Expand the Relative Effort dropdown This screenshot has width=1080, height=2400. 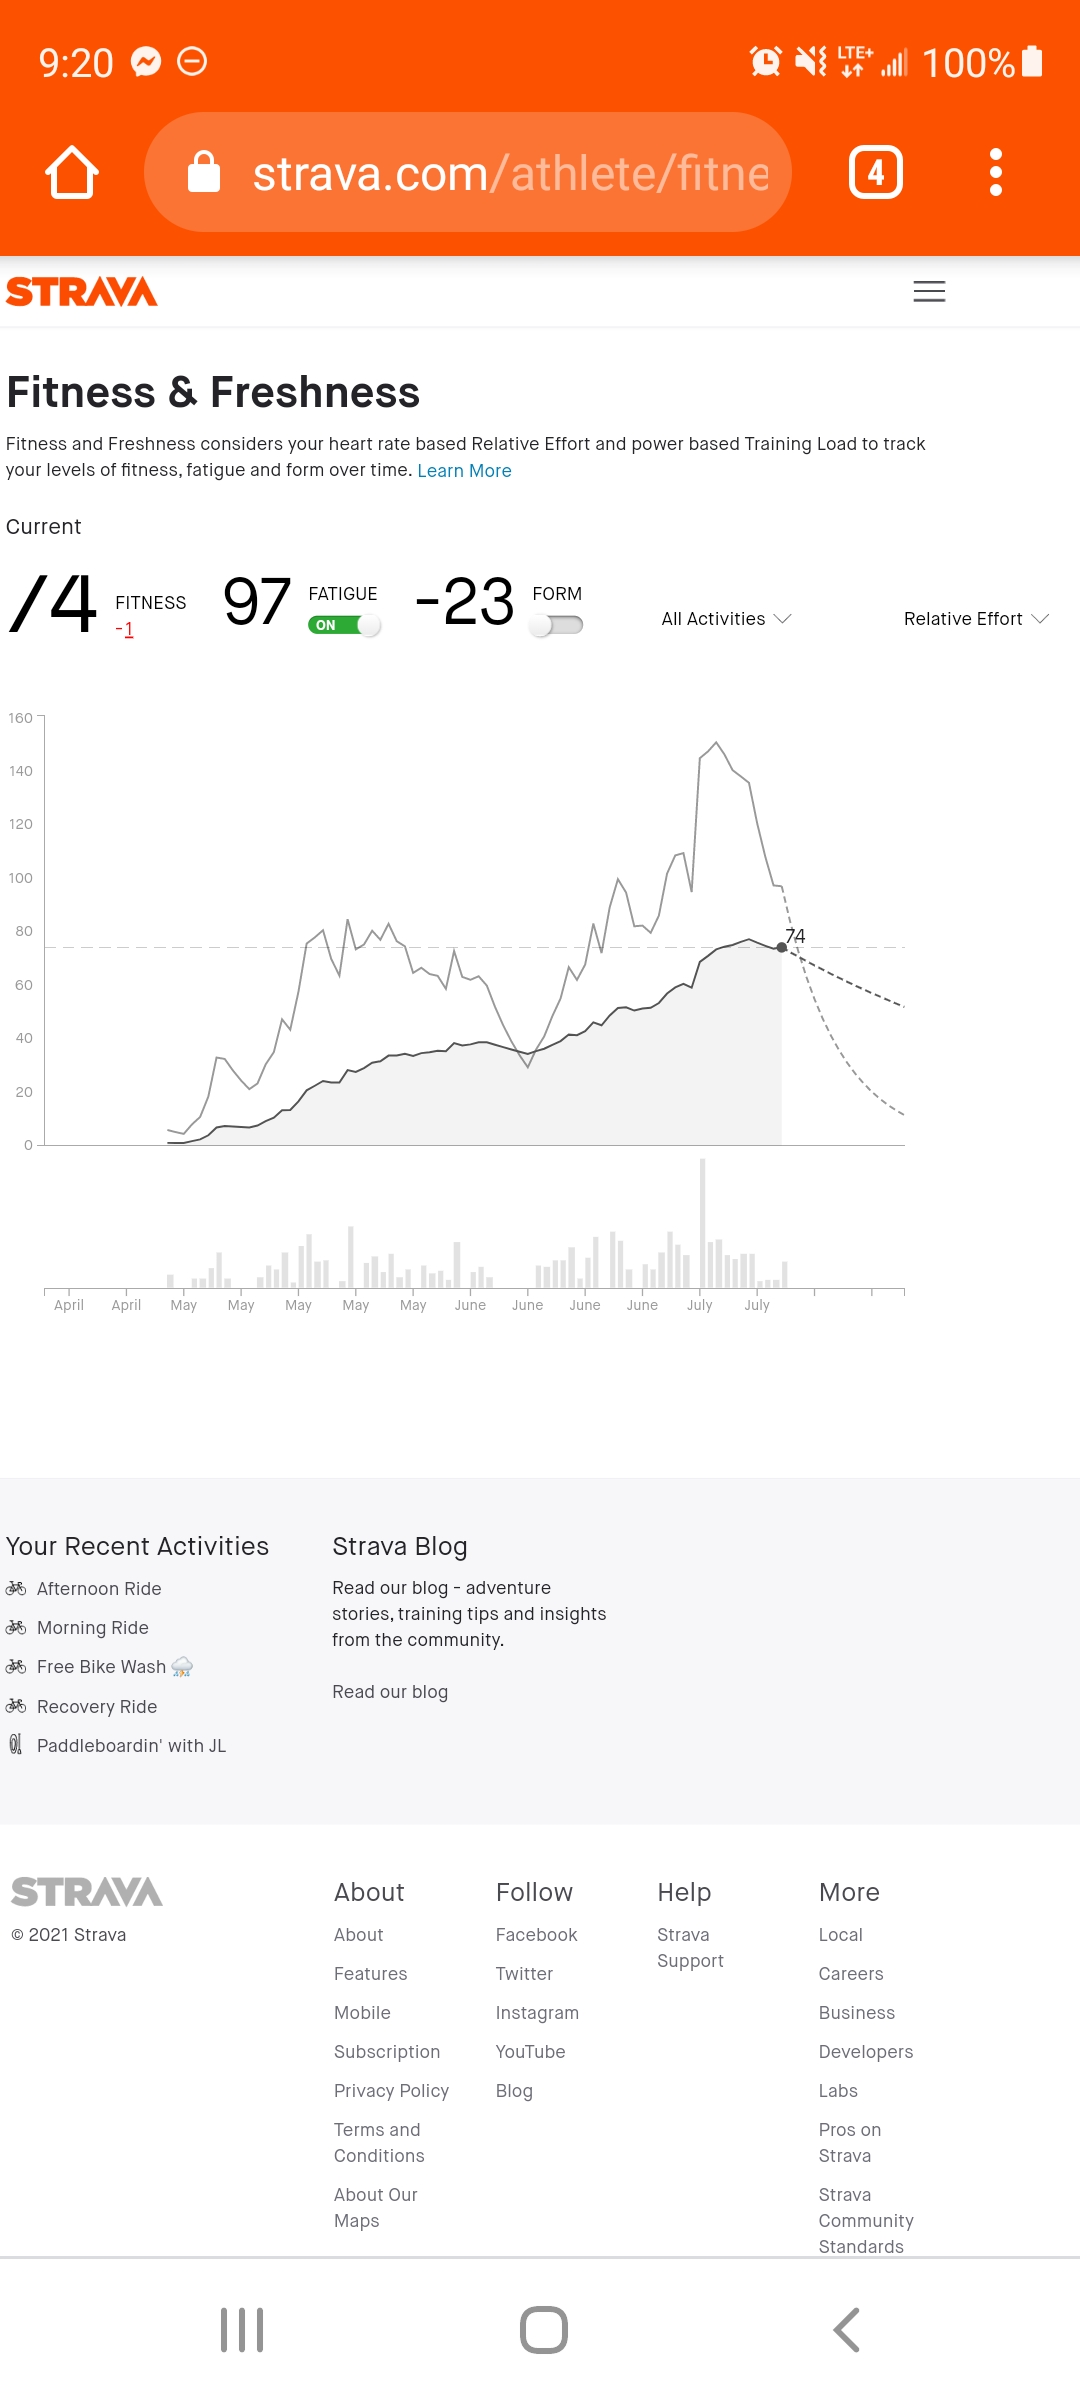point(975,619)
